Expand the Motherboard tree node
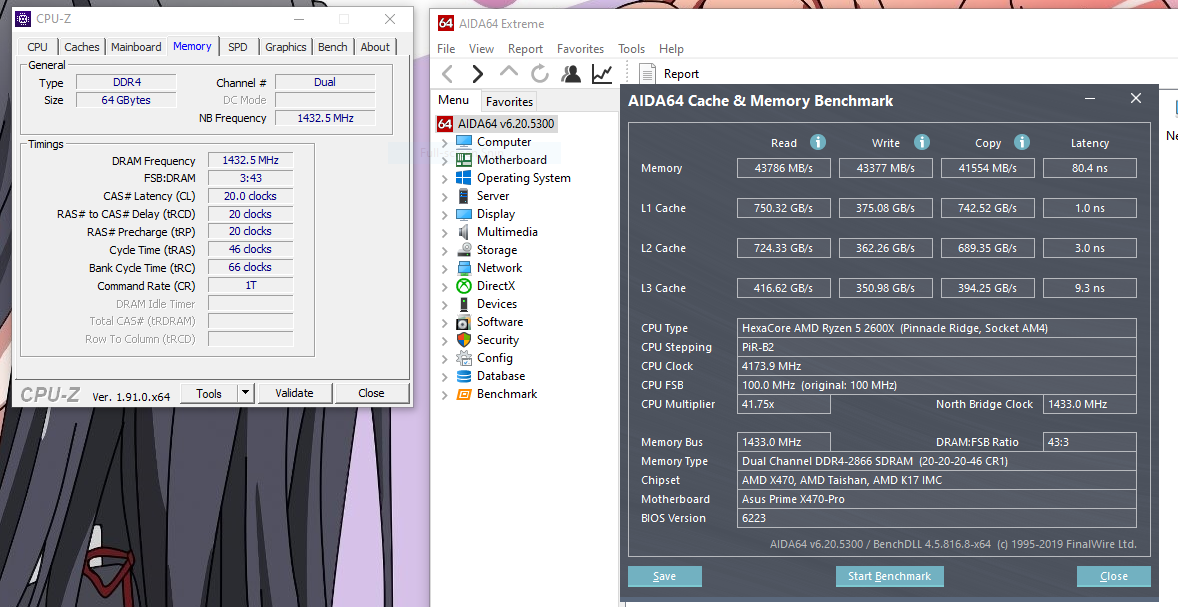This screenshot has height=607, width=1178. pyautogui.click(x=445, y=161)
